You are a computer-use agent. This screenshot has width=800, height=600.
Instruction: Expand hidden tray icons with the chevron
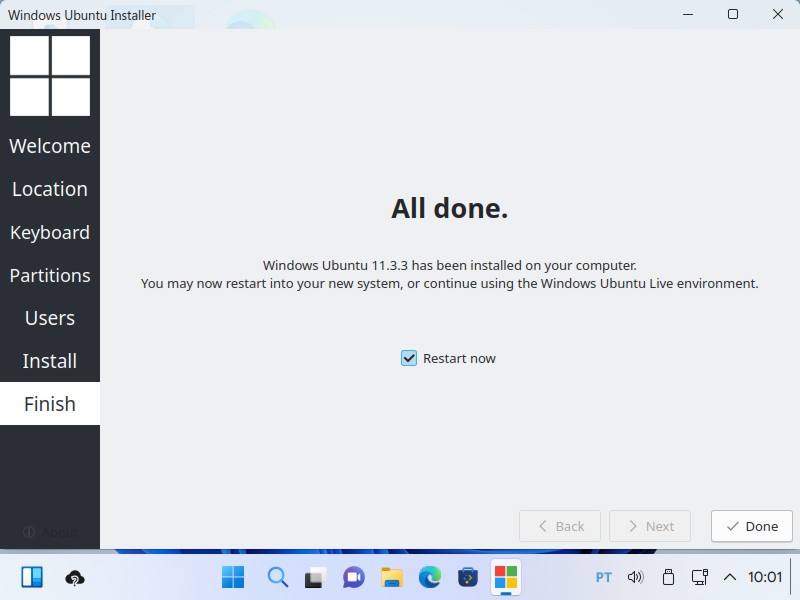(x=730, y=577)
